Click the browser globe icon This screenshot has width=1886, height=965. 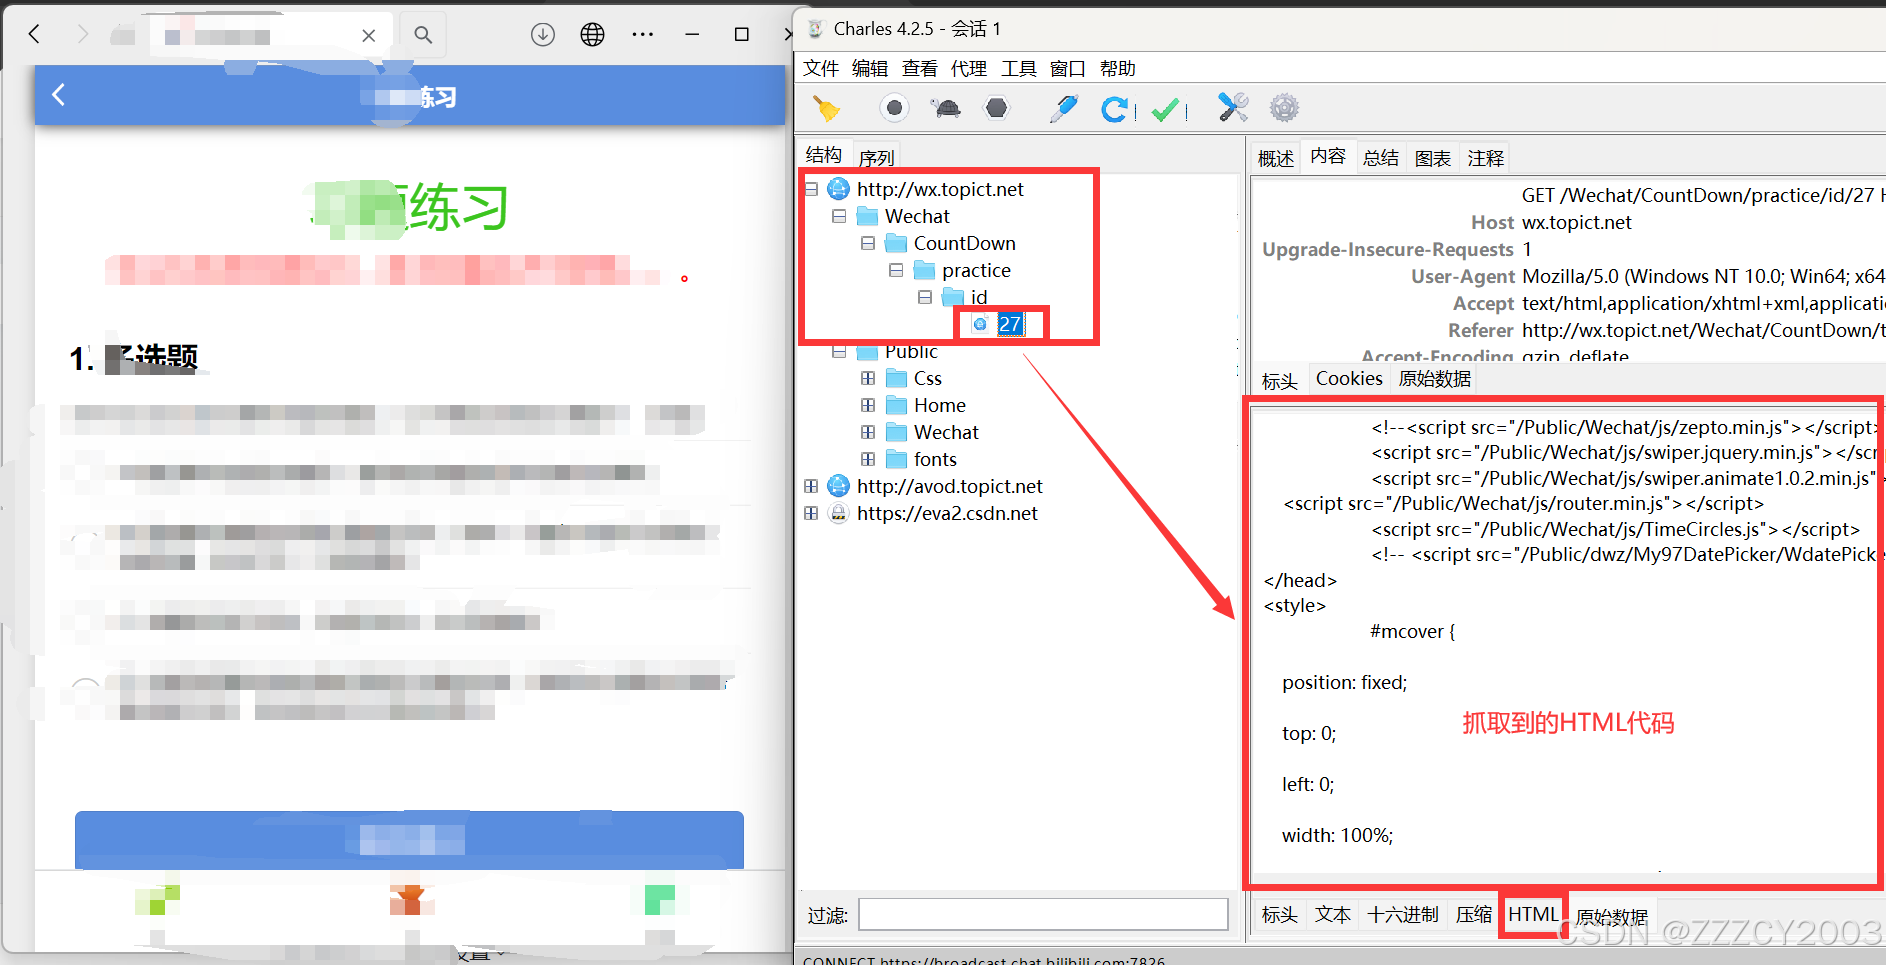point(592,35)
